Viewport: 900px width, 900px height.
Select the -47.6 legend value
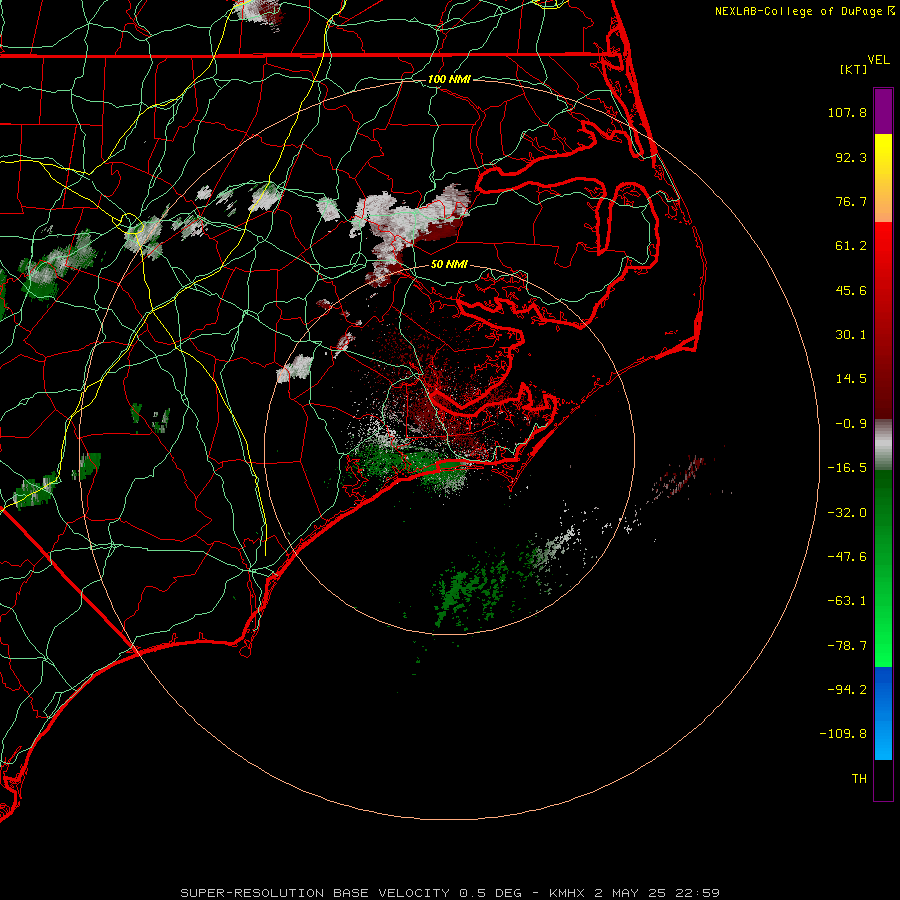pyautogui.click(x=847, y=557)
